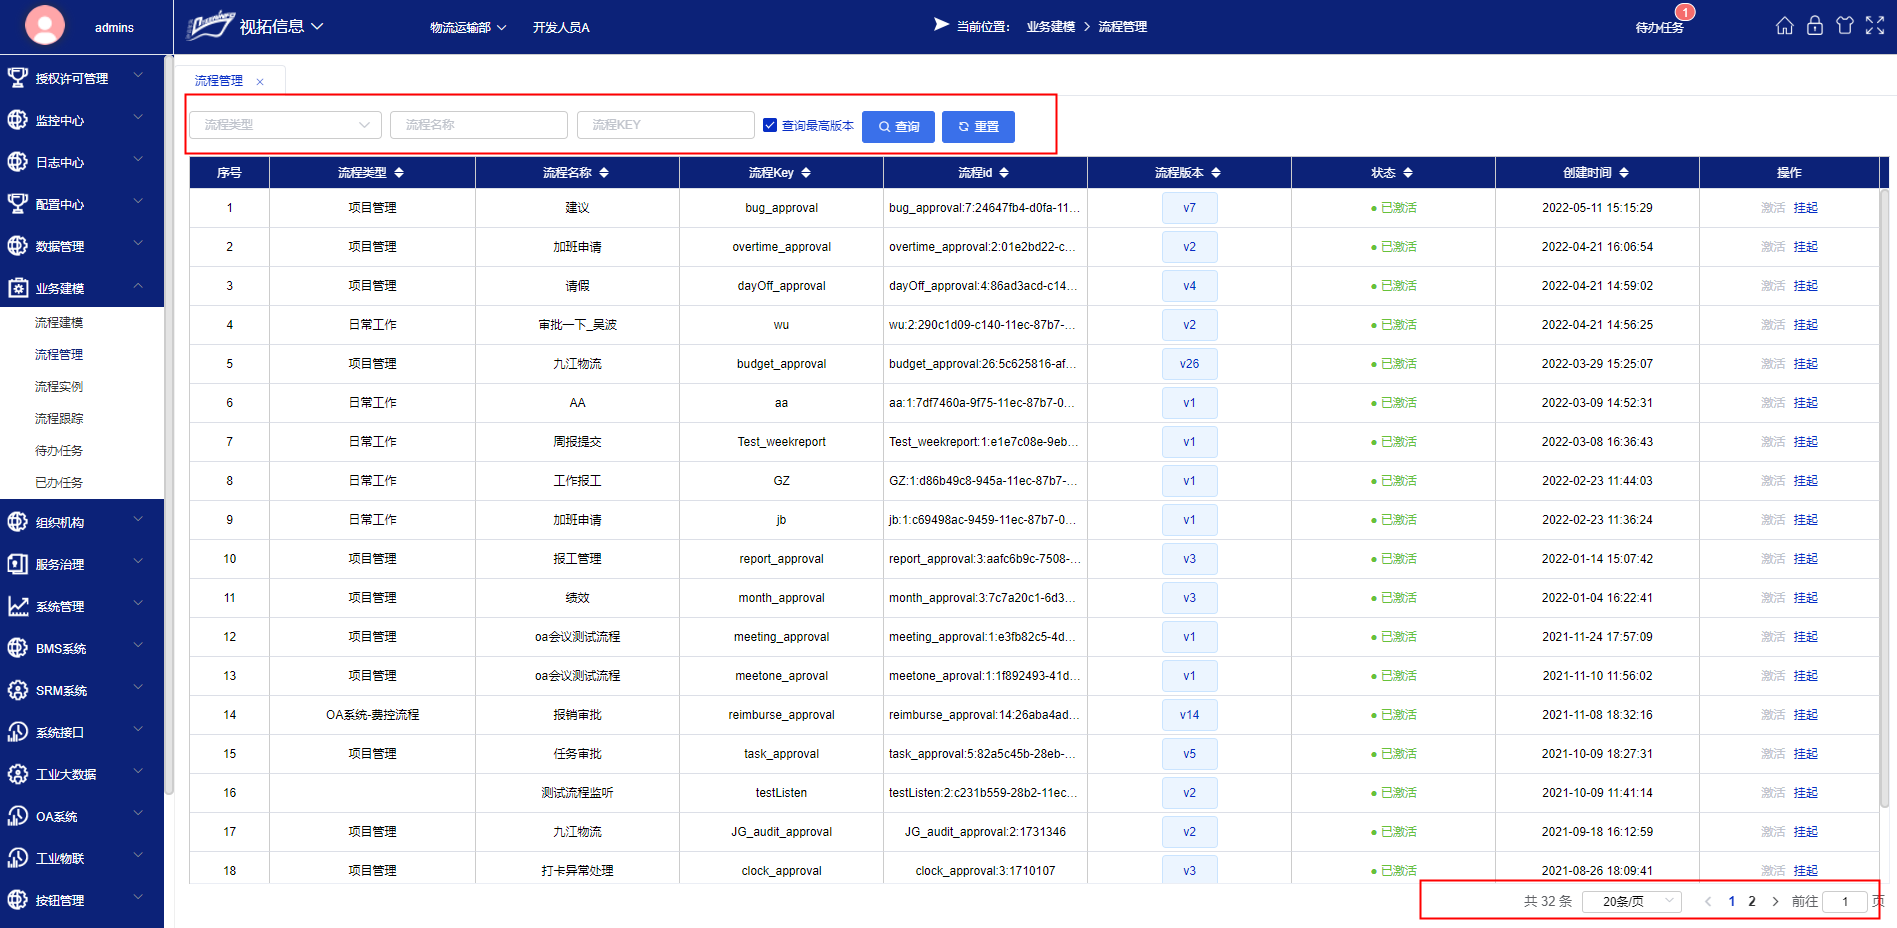This screenshot has width=1897, height=928.
Task: Click the home icon in top bar
Action: click(x=1784, y=26)
